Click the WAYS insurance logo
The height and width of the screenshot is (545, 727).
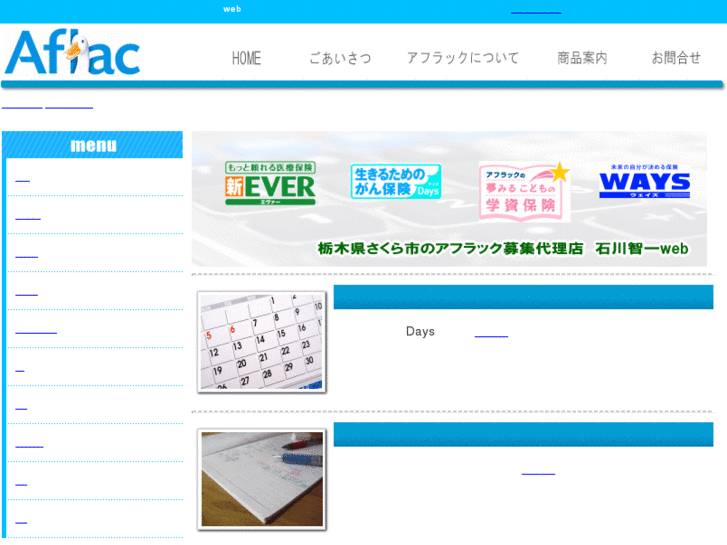tap(644, 181)
